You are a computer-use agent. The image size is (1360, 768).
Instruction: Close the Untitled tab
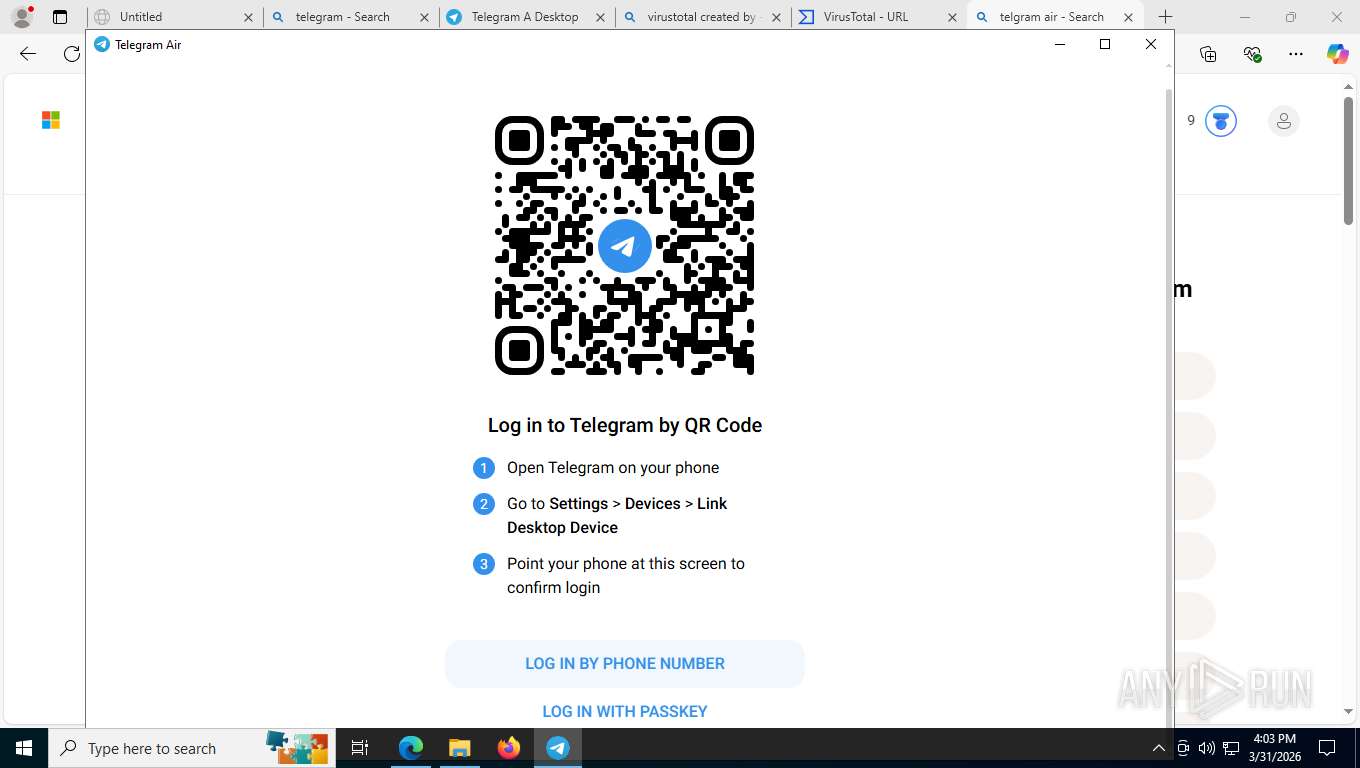(248, 17)
